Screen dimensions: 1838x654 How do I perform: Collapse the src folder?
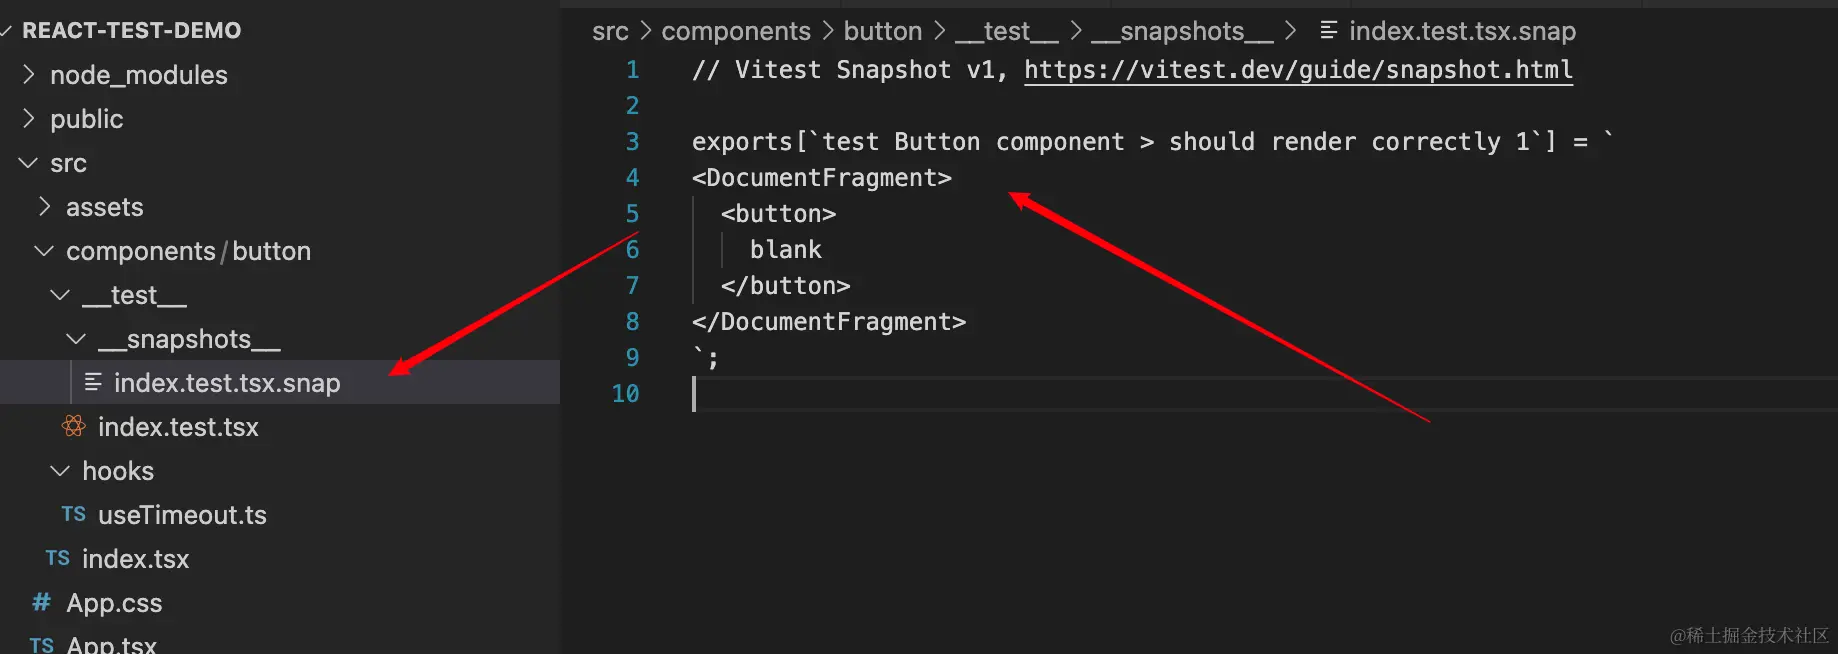pyautogui.click(x=29, y=163)
